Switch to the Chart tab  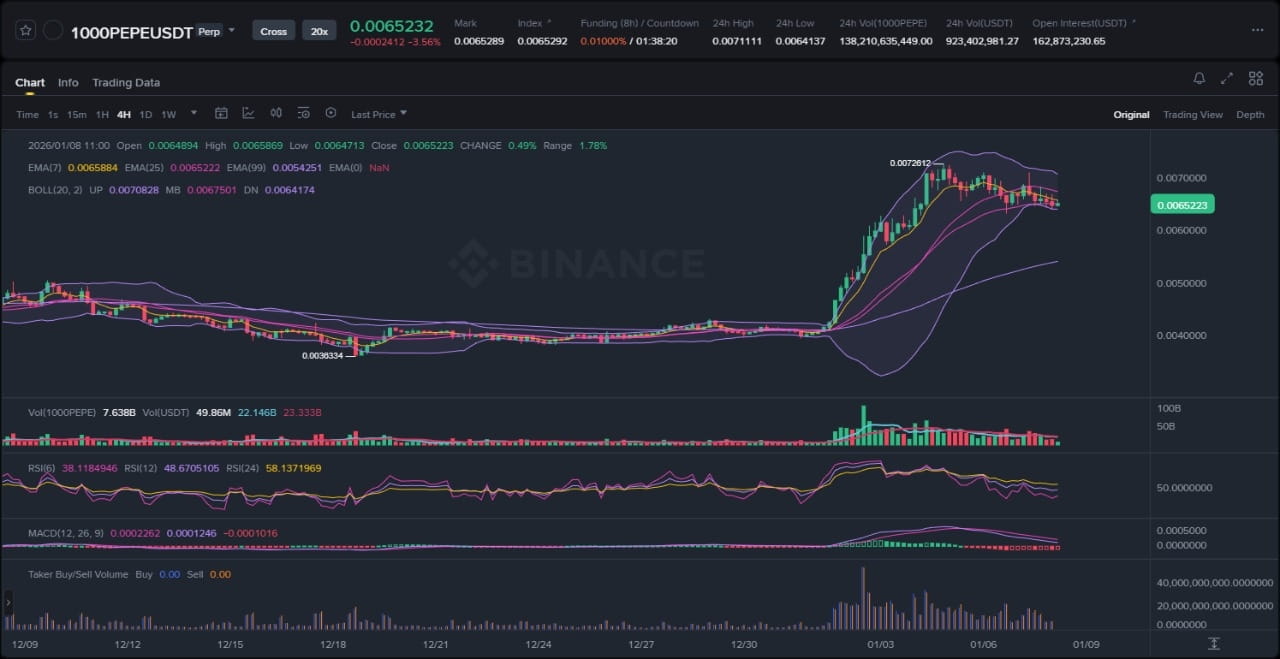coord(30,82)
